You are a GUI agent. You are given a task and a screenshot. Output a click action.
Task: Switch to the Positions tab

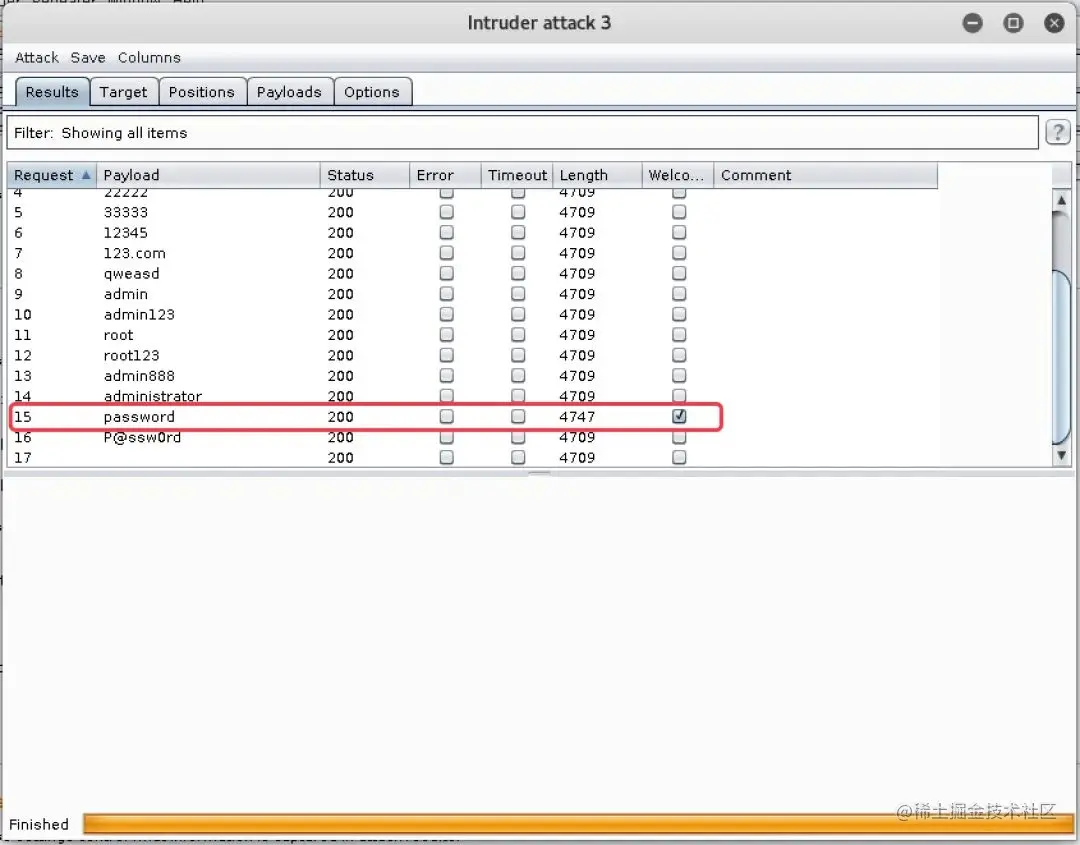point(202,92)
